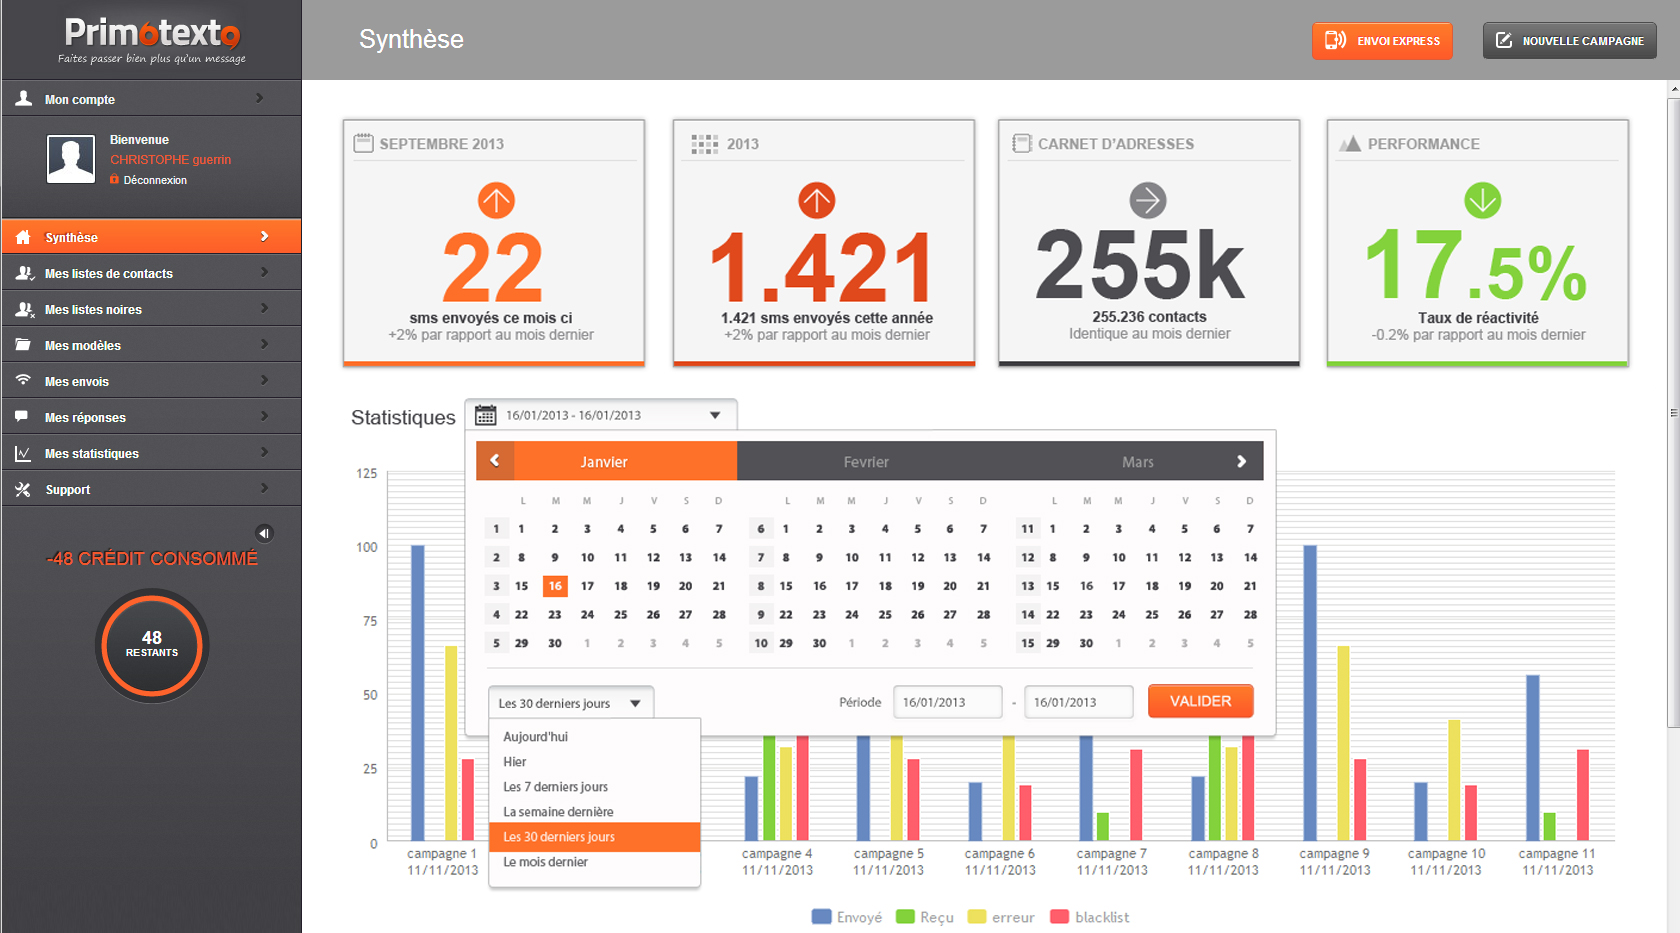Click the Déconnexion lock icon
The height and width of the screenshot is (933, 1680).
(x=114, y=180)
